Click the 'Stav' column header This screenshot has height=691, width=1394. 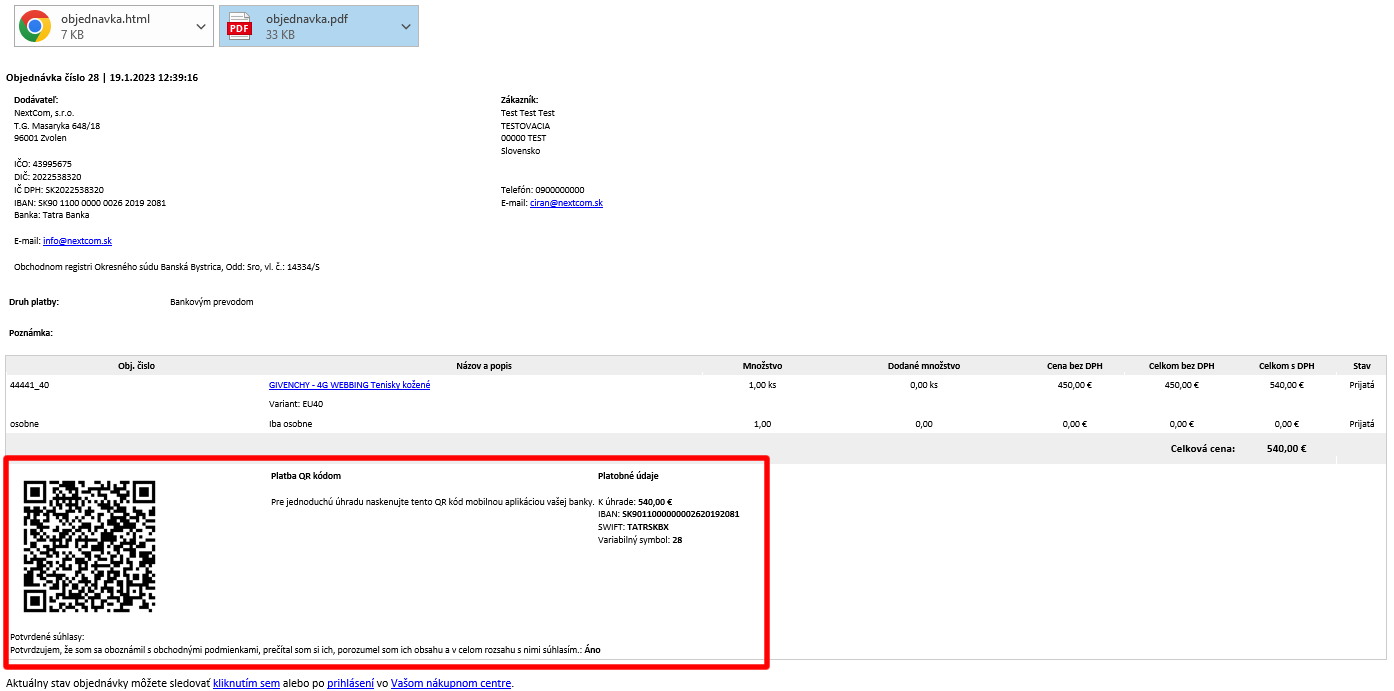(x=1362, y=366)
